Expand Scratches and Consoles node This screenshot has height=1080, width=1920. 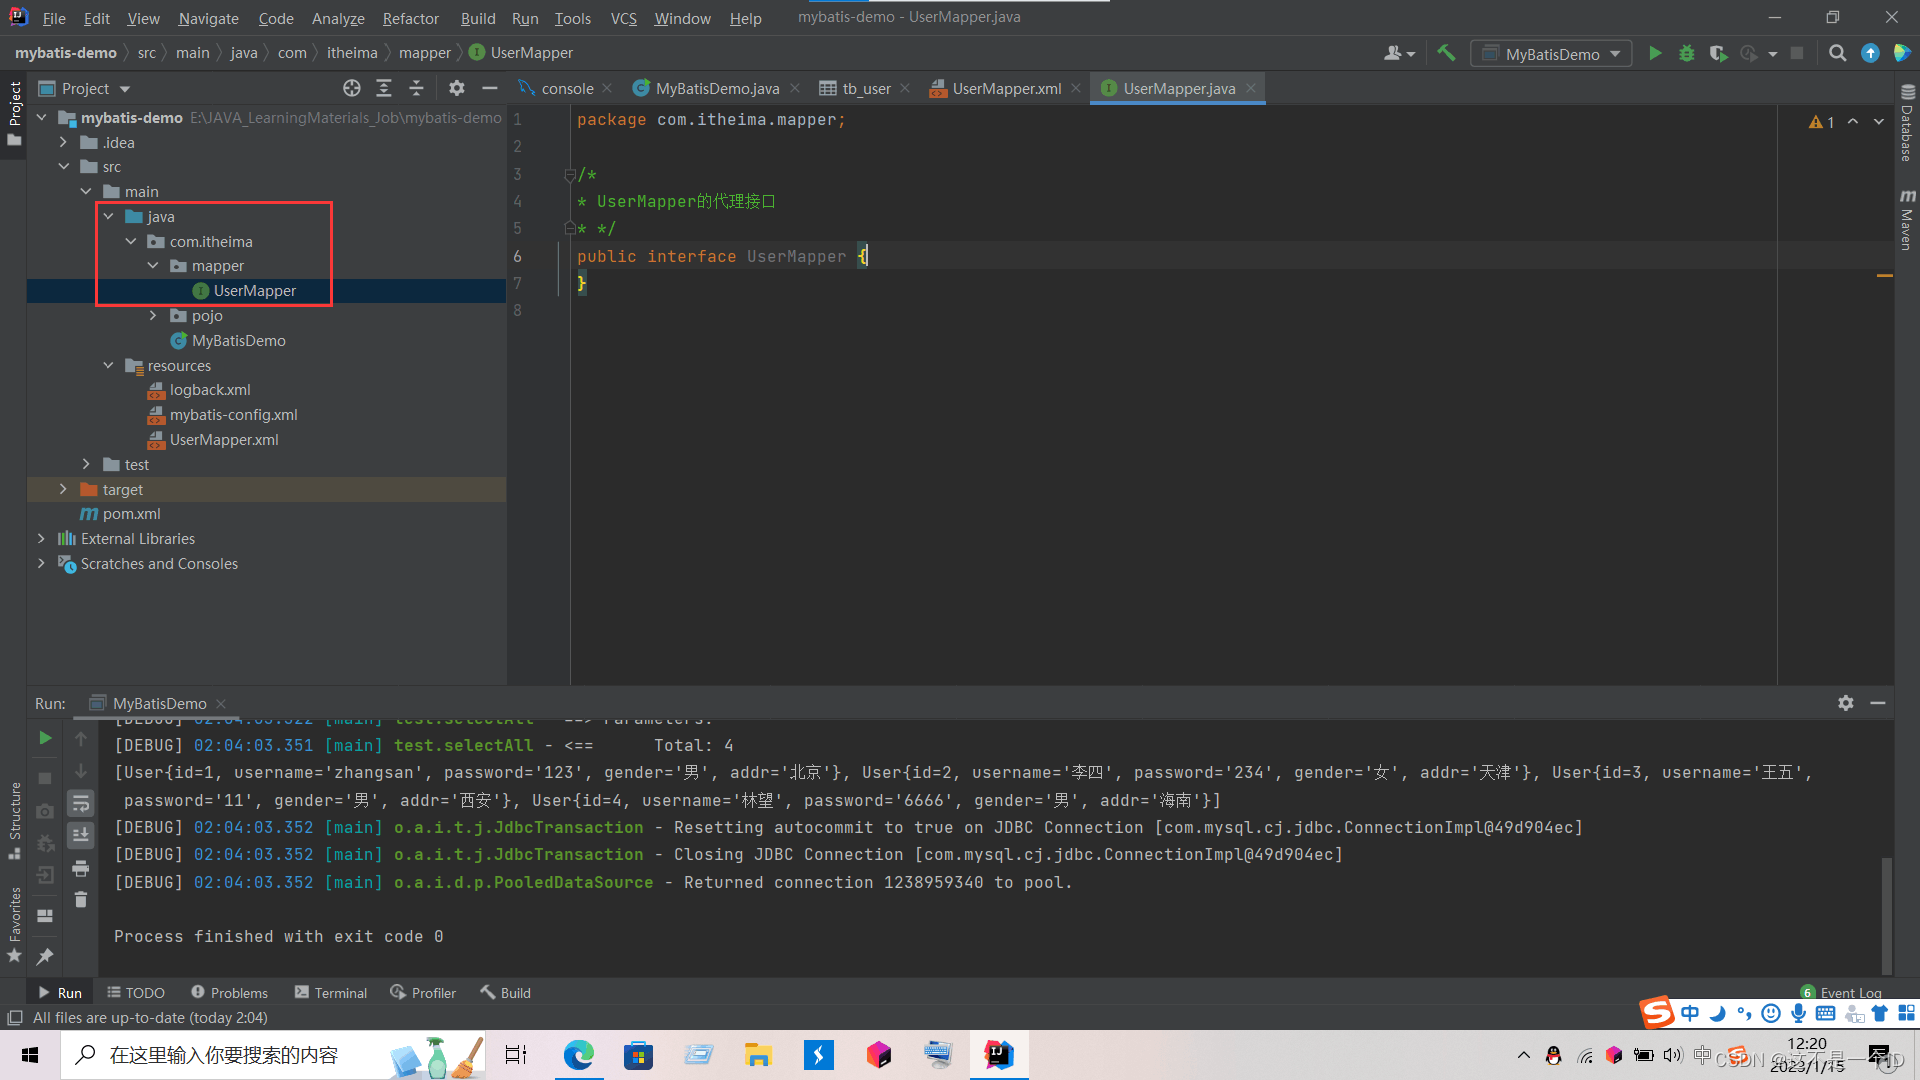coord(41,563)
